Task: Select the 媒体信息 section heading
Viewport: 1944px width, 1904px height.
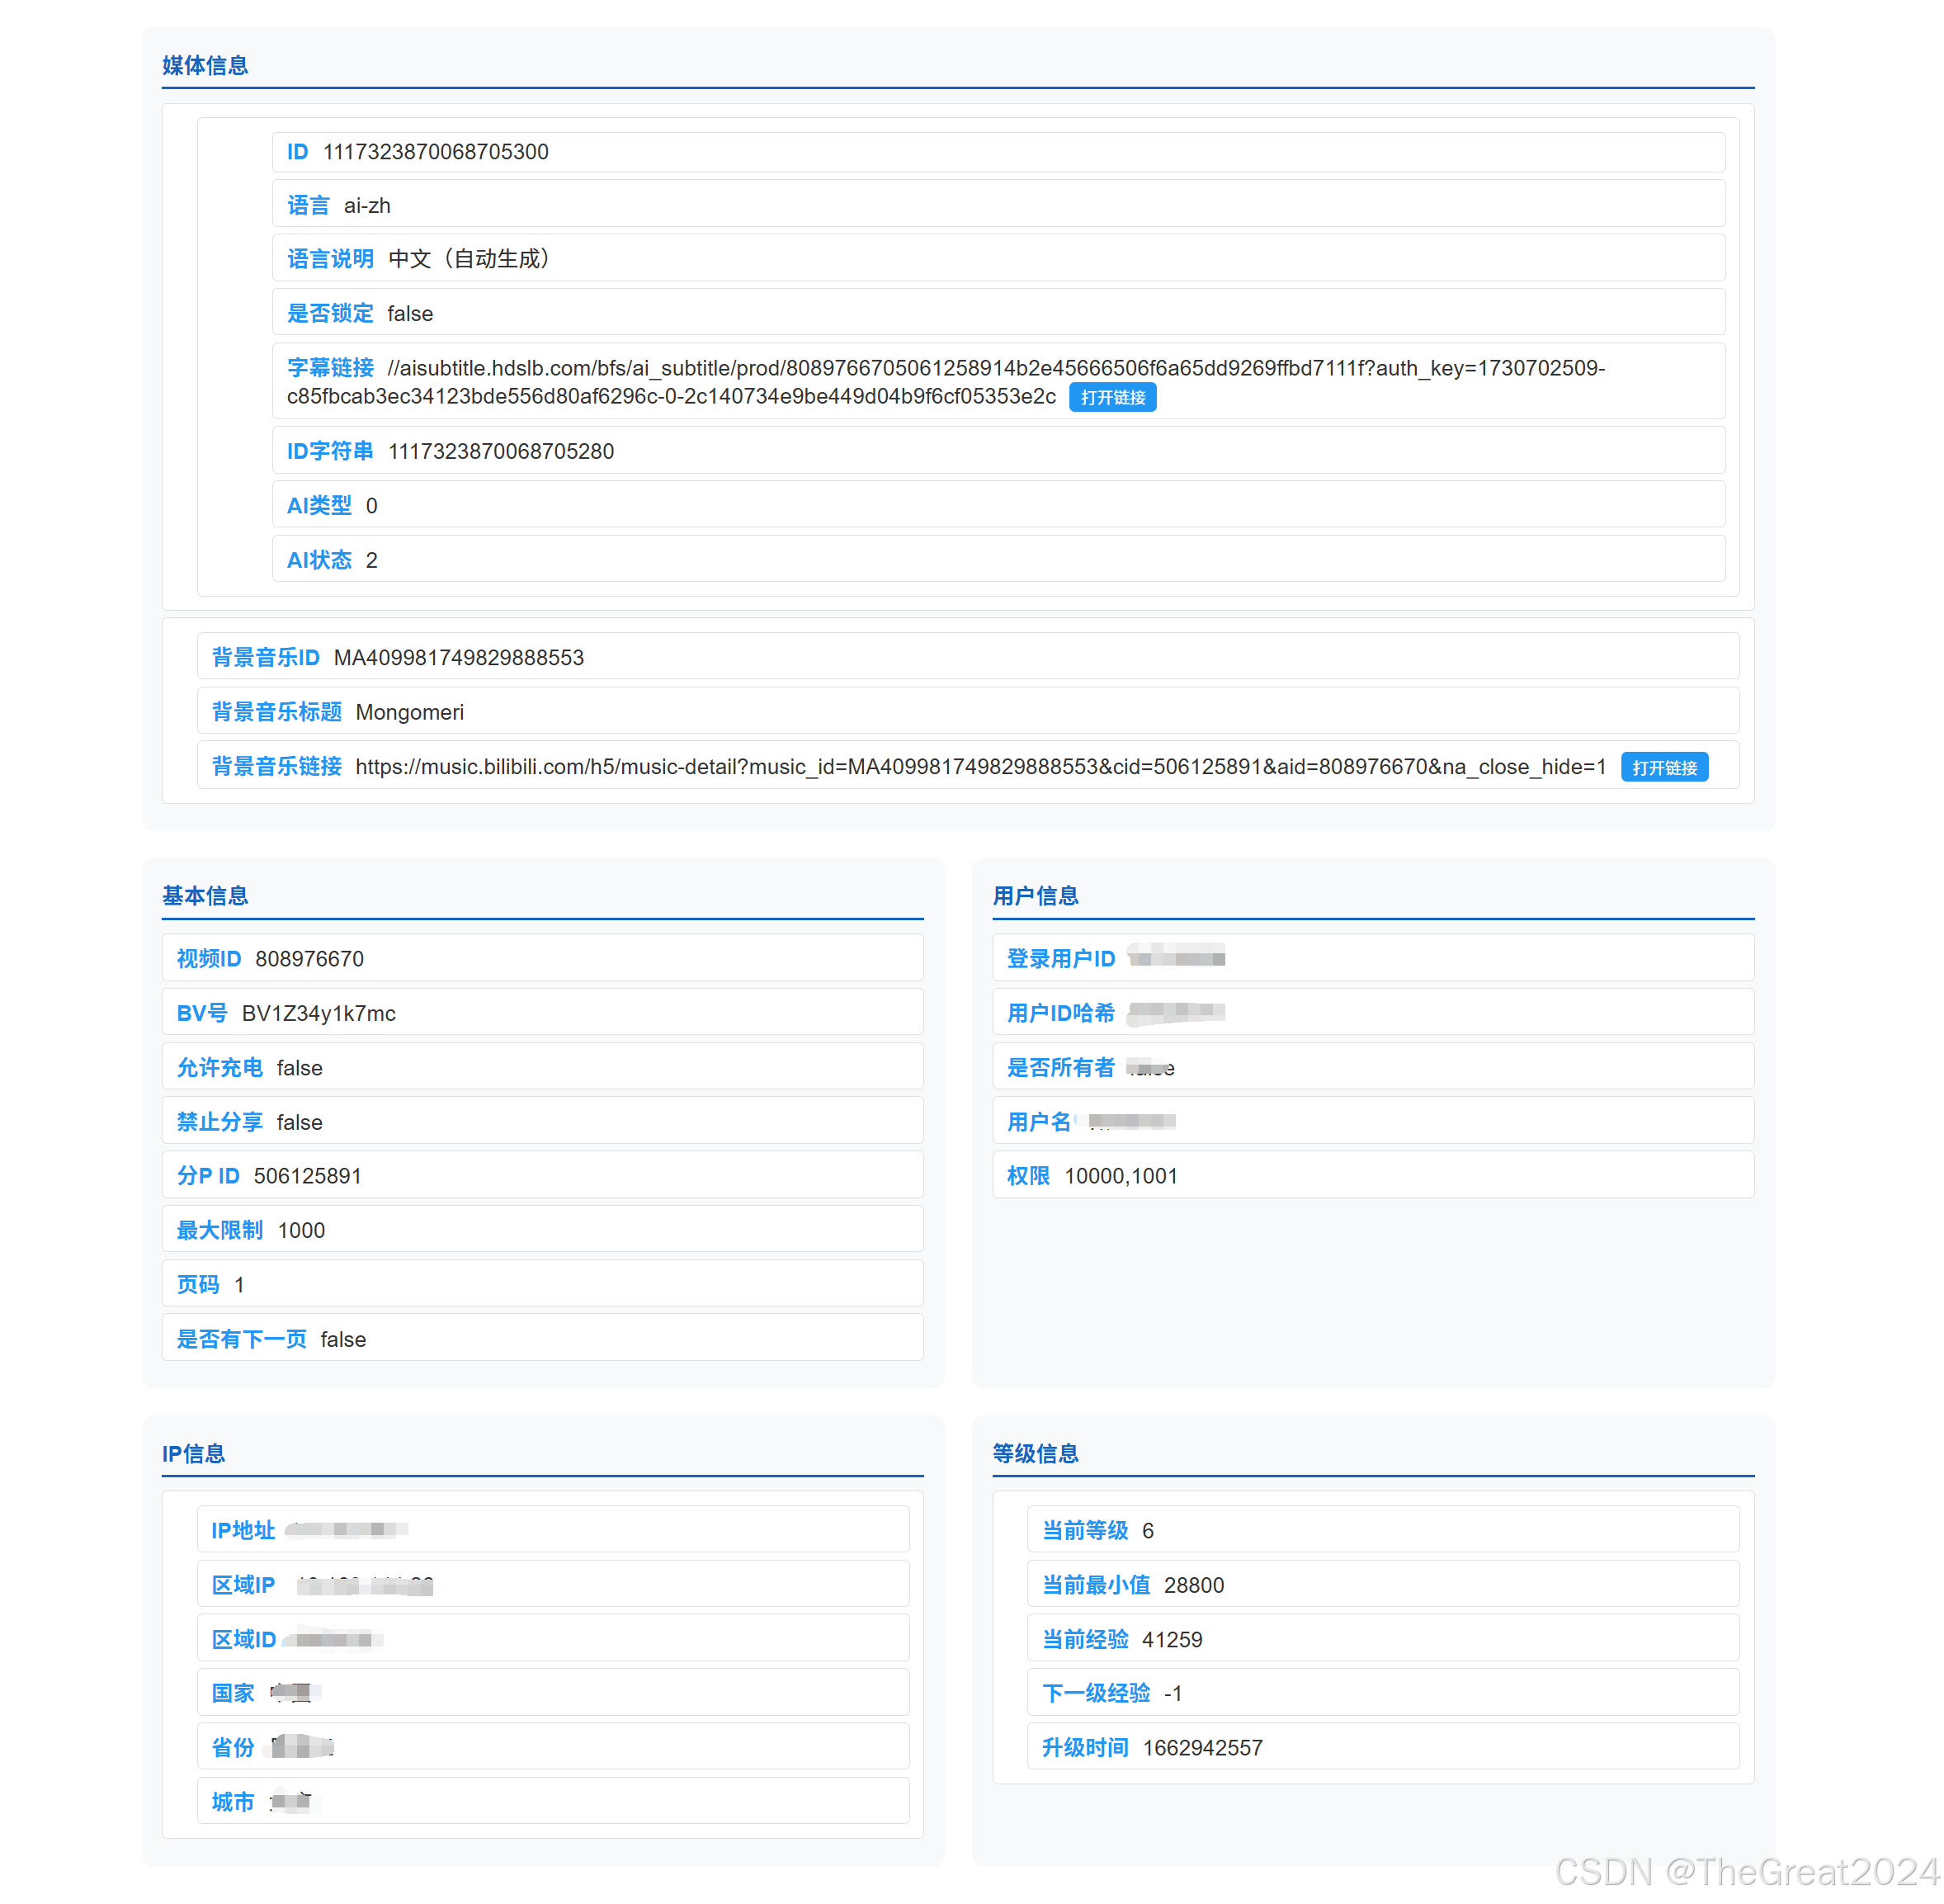Action: point(205,66)
